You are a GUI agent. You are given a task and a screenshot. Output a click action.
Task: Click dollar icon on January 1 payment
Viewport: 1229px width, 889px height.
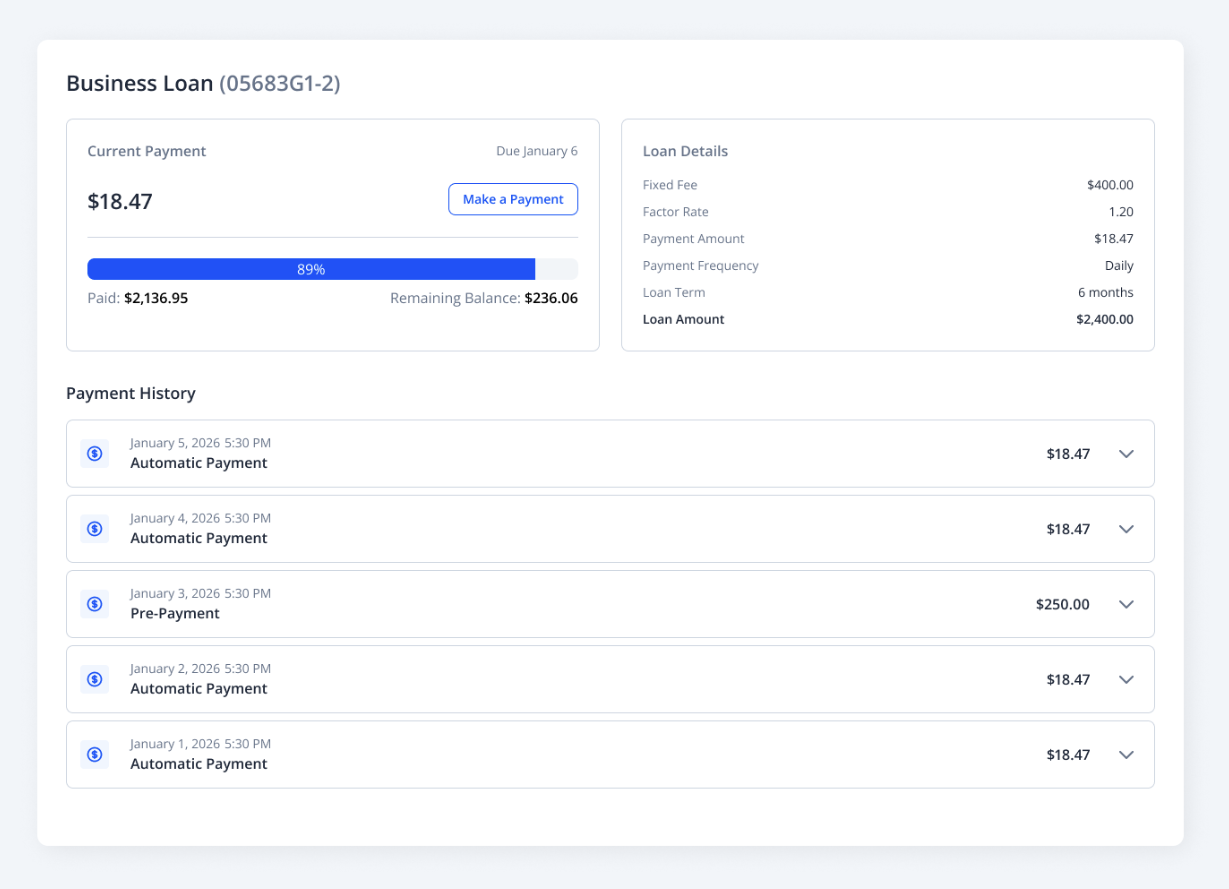point(95,755)
